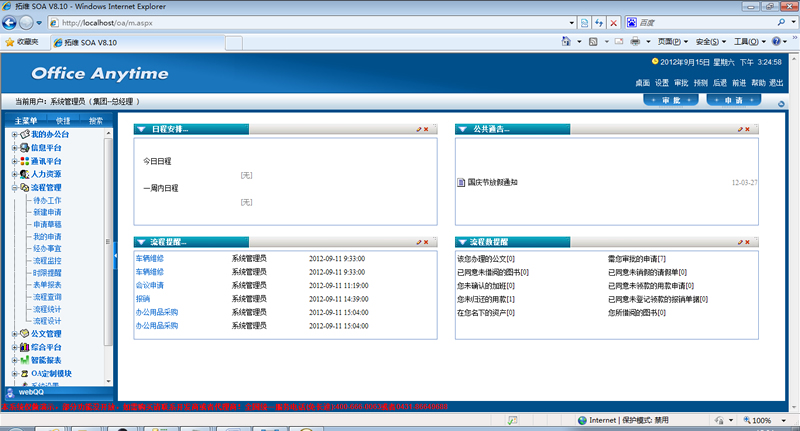Image resolution: width=800 pixels, height=431 pixels.
Task: Collapse the 流程提醒 panel triangle
Action: [x=143, y=243]
